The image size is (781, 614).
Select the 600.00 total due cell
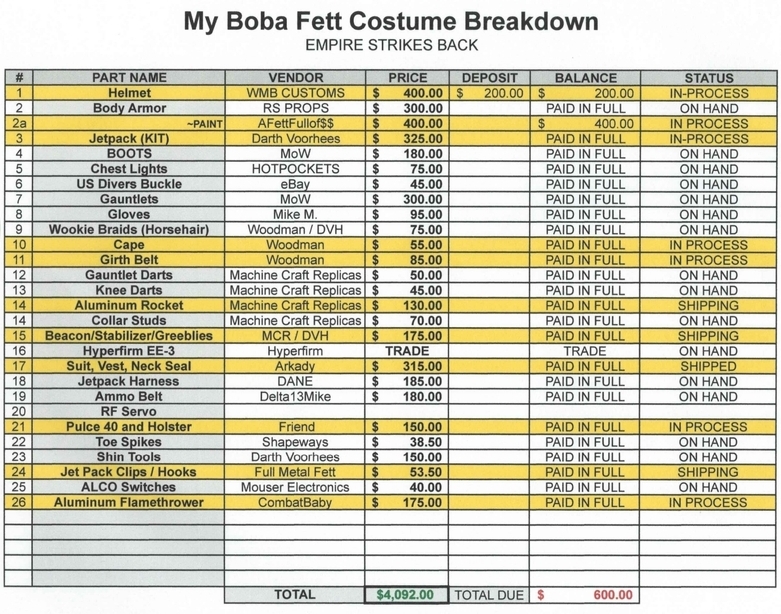point(585,595)
